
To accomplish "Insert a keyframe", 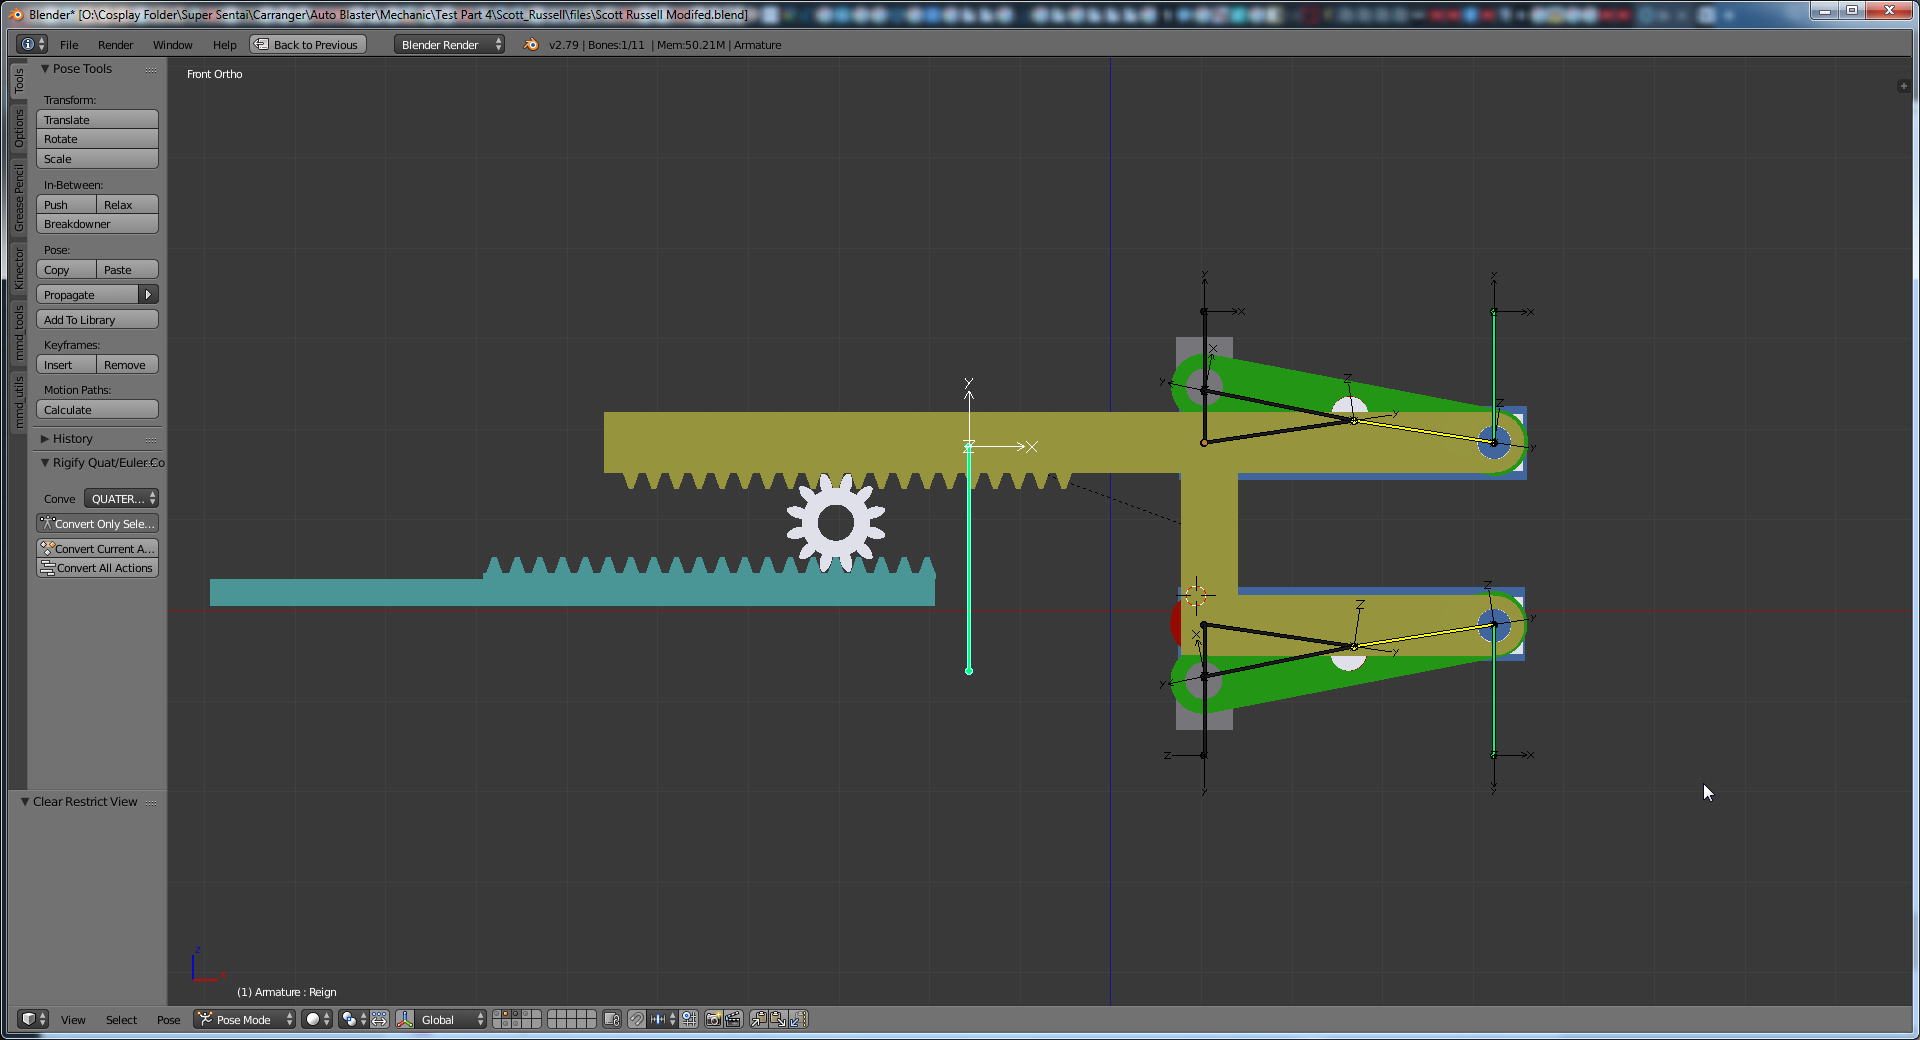I will [66, 364].
